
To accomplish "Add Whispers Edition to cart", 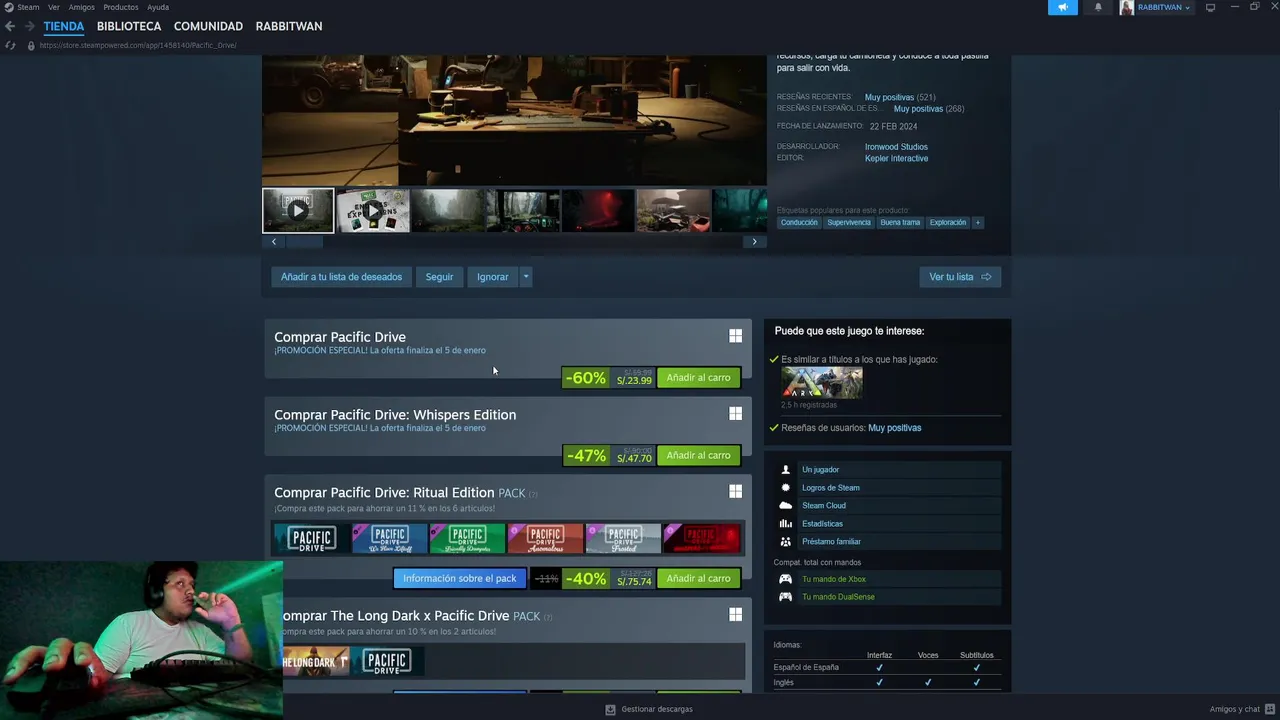I will 698,456.
